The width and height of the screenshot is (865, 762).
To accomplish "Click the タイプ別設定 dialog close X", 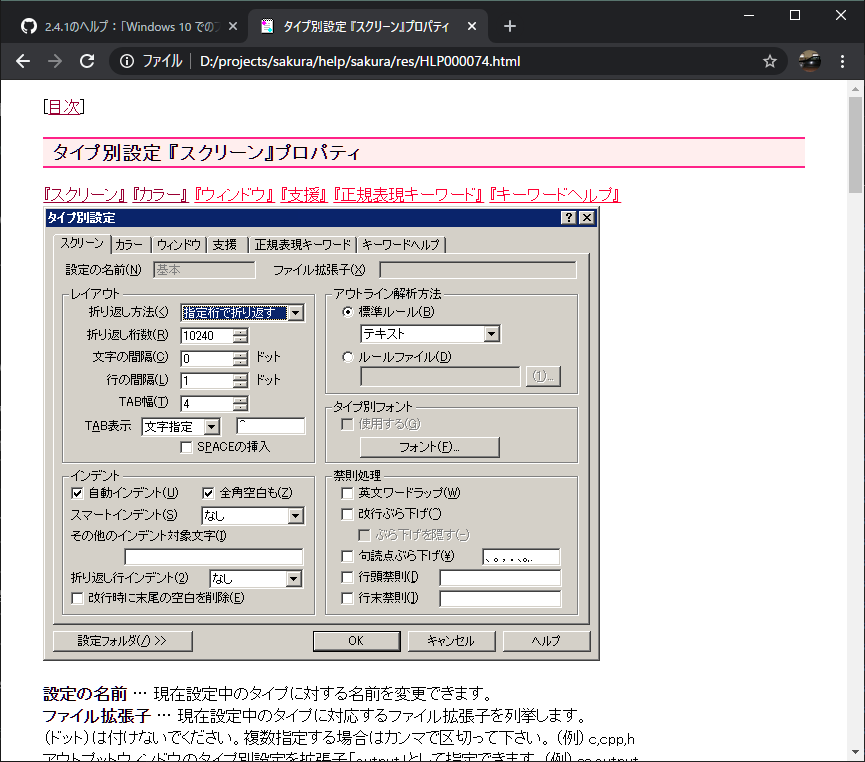I will [587, 217].
